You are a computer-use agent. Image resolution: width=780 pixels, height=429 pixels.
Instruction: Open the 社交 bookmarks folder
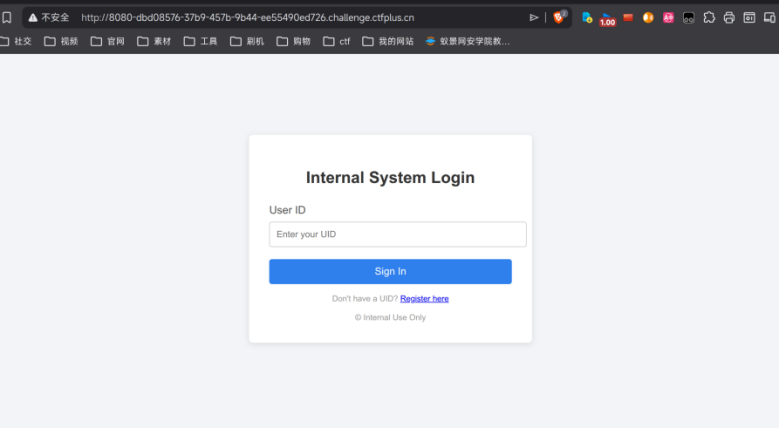(16, 41)
